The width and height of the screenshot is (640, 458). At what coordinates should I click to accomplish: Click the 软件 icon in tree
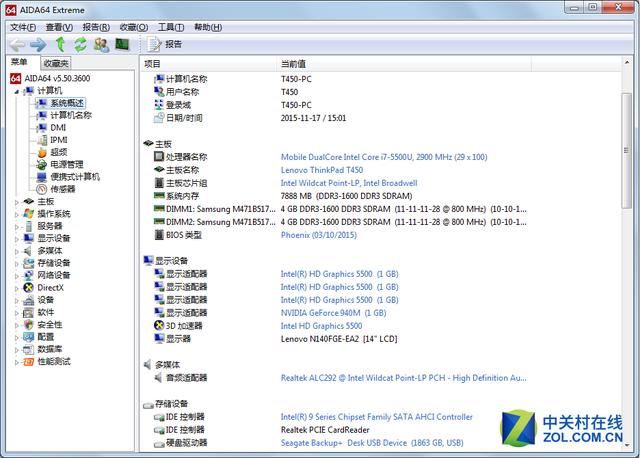[29, 313]
